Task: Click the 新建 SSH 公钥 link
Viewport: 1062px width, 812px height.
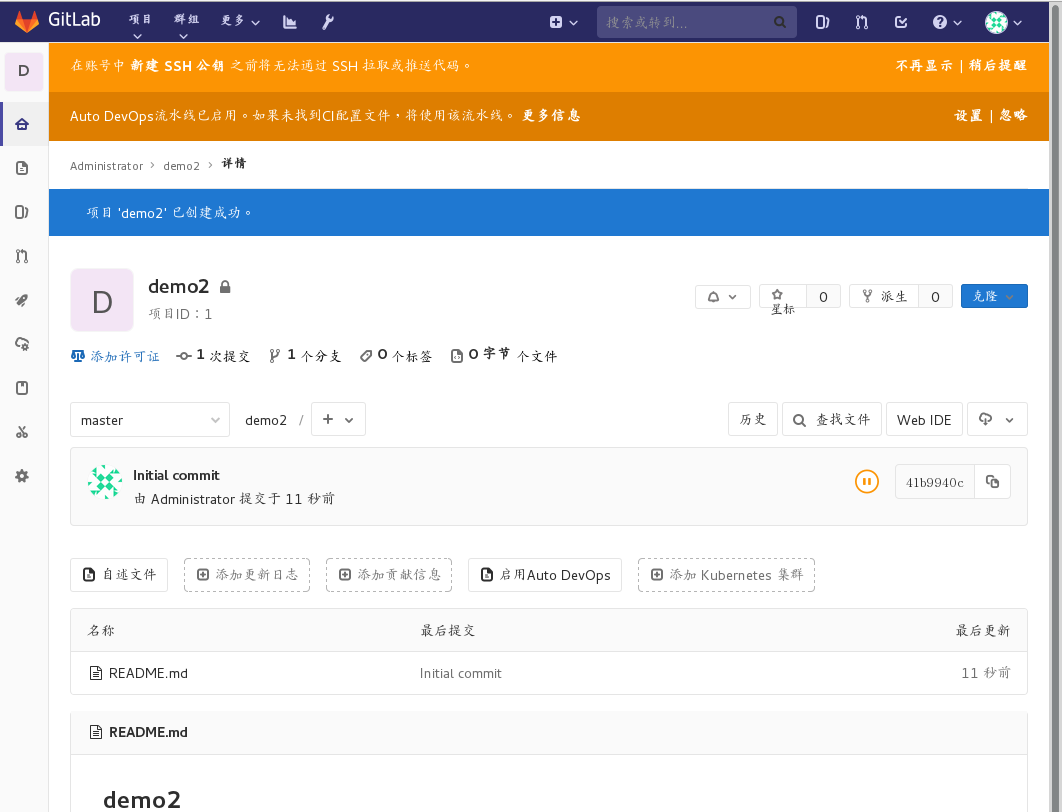Action: click(177, 66)
